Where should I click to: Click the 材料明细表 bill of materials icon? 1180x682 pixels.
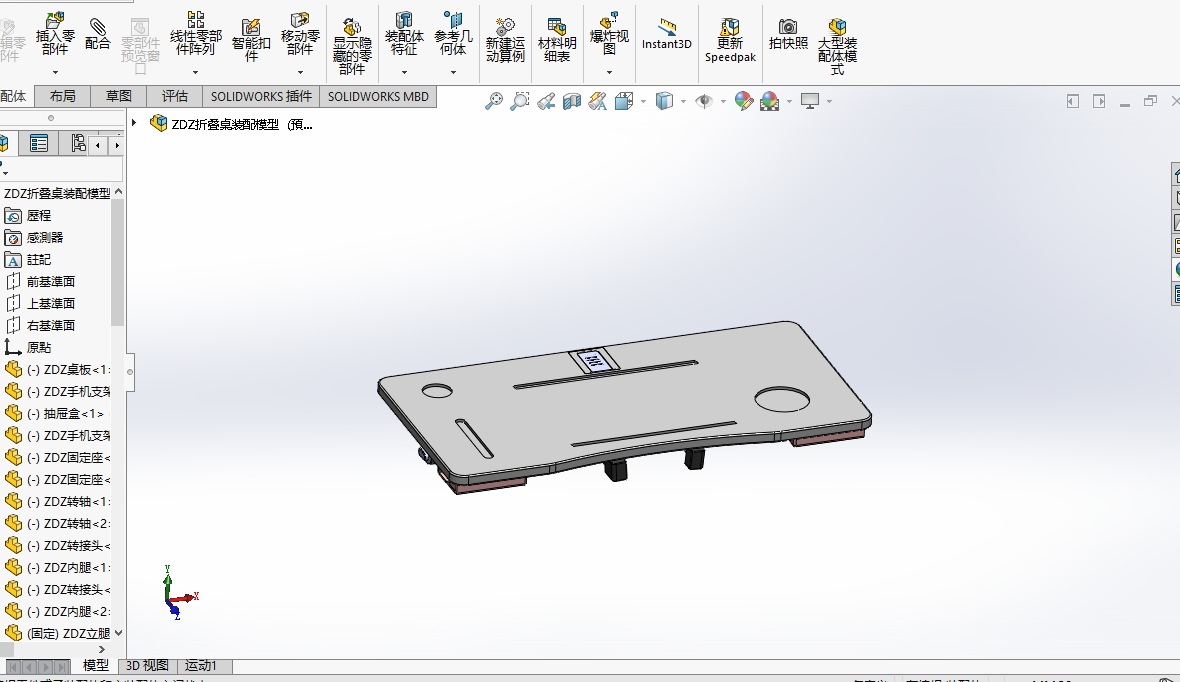coord(557,39)
